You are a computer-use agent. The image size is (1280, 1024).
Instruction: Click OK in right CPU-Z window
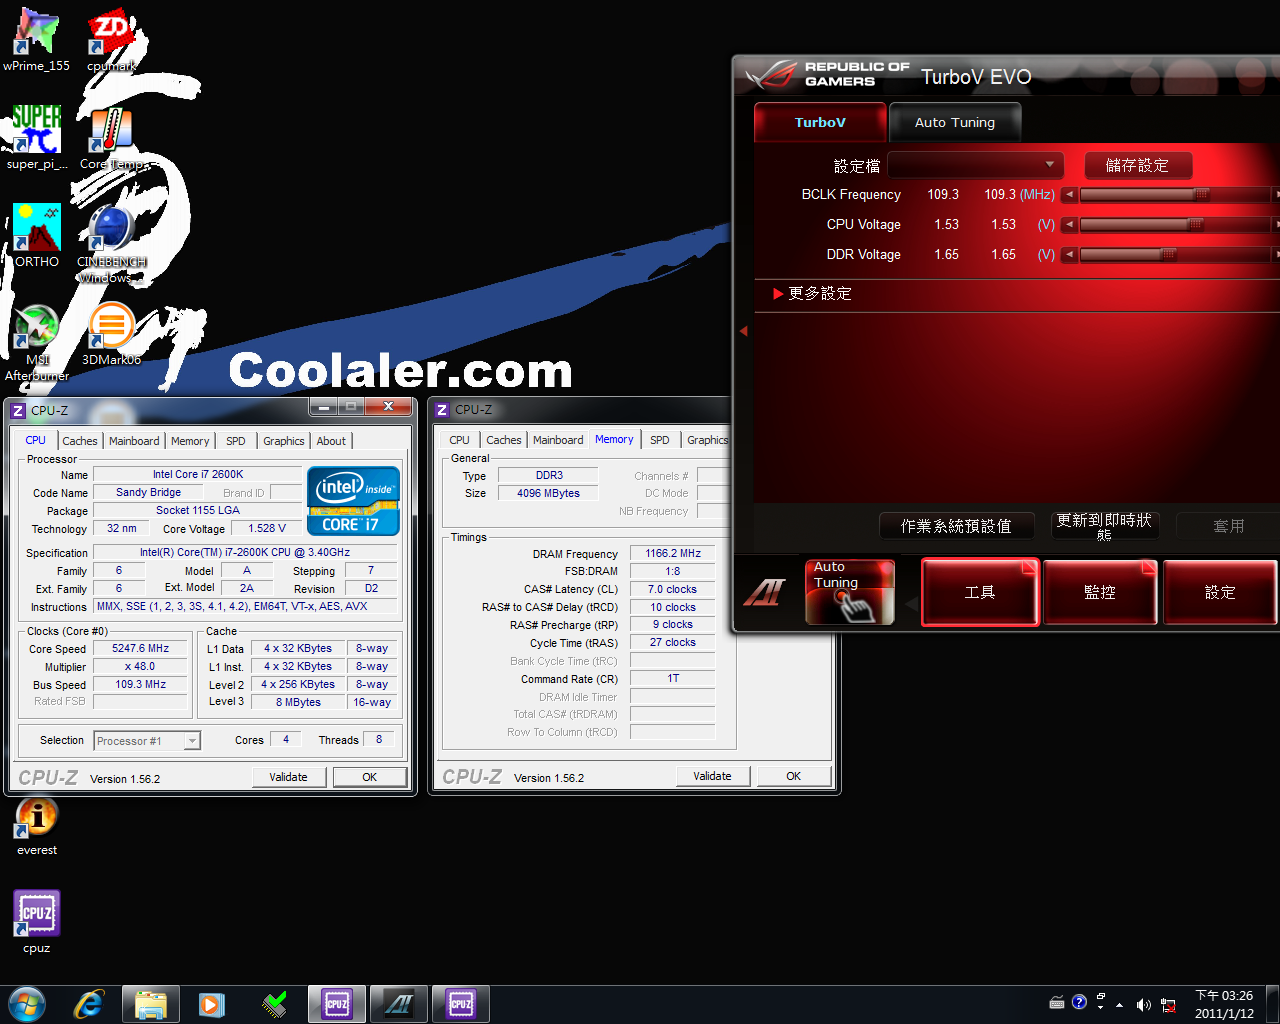794,776
